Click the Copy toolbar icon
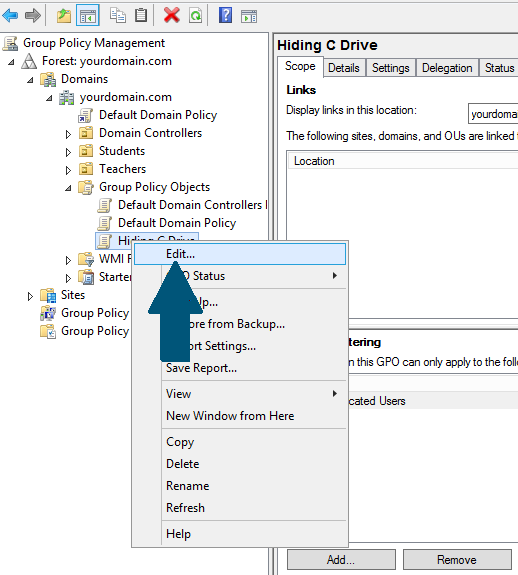Image resolution: width=518 pixels, height=575 pixels. [118, 15]
